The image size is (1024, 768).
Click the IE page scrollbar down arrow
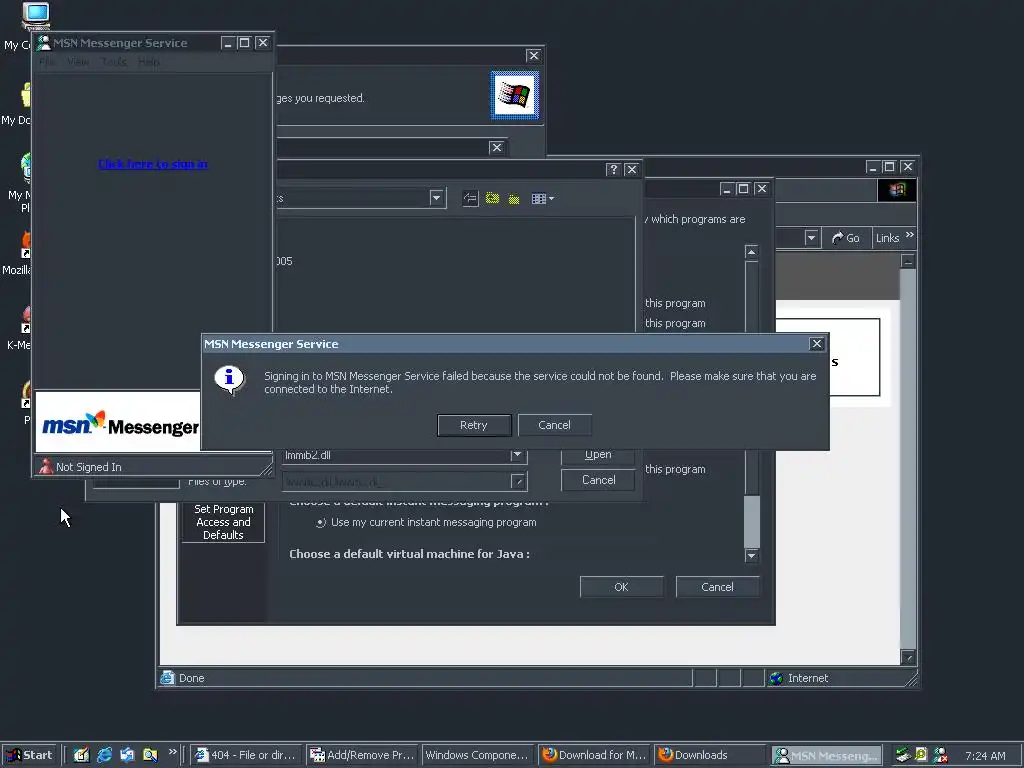(x=908, y=657)
